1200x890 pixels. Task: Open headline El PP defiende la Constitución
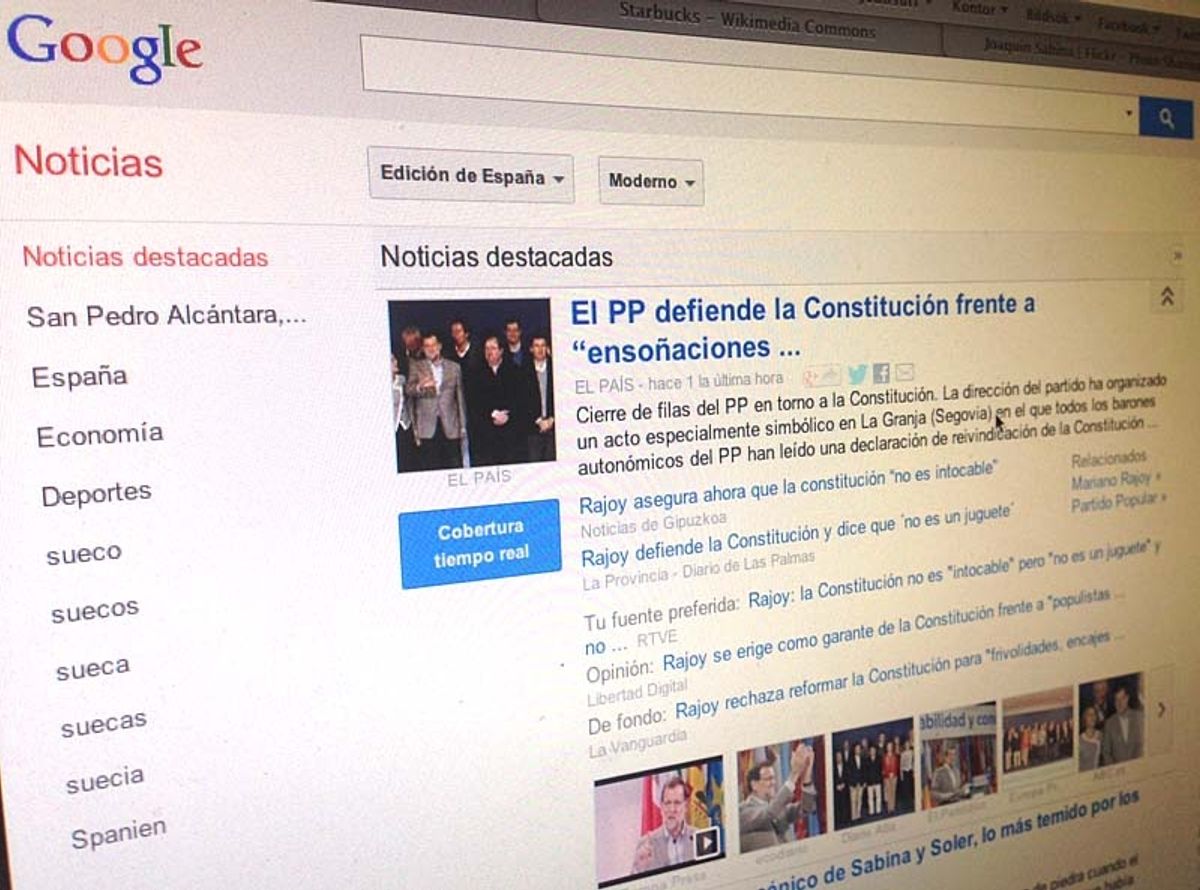coord(803,326)
